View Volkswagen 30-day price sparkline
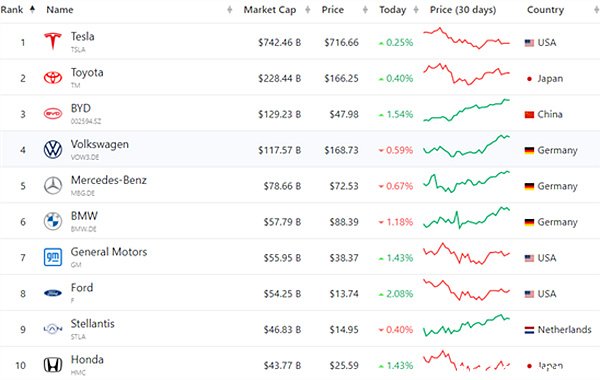Screen dimensions: 600x380 pyautogui.click(x=466, y=146)
